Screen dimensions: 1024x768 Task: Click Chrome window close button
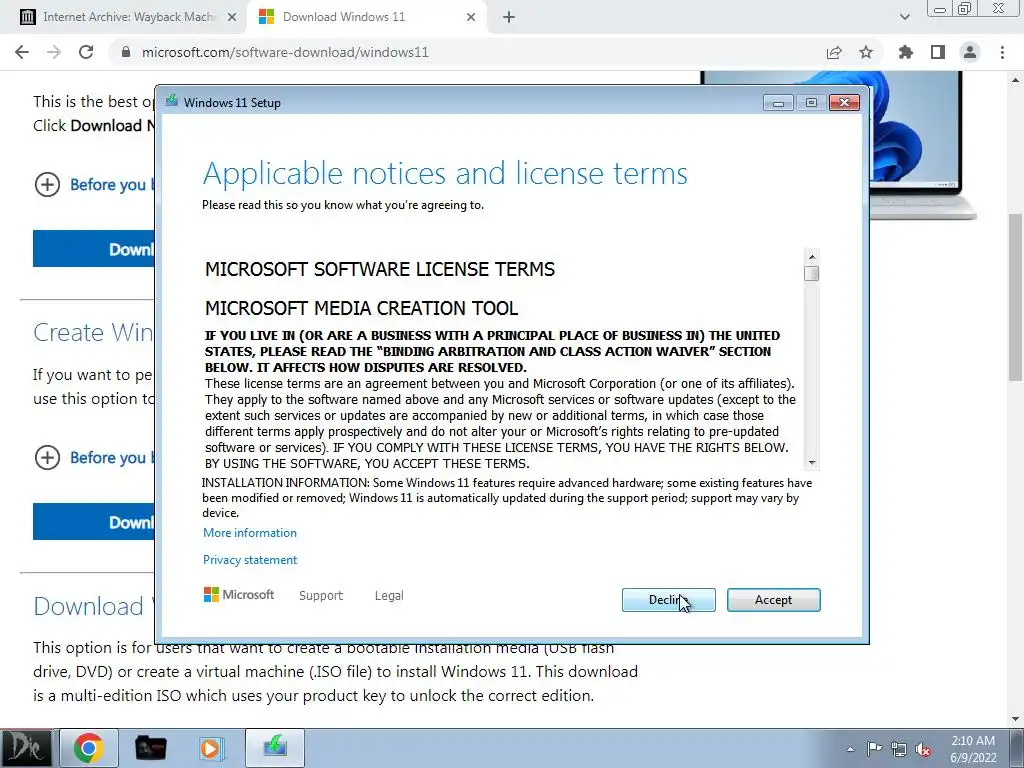click(x=999, y=8)
